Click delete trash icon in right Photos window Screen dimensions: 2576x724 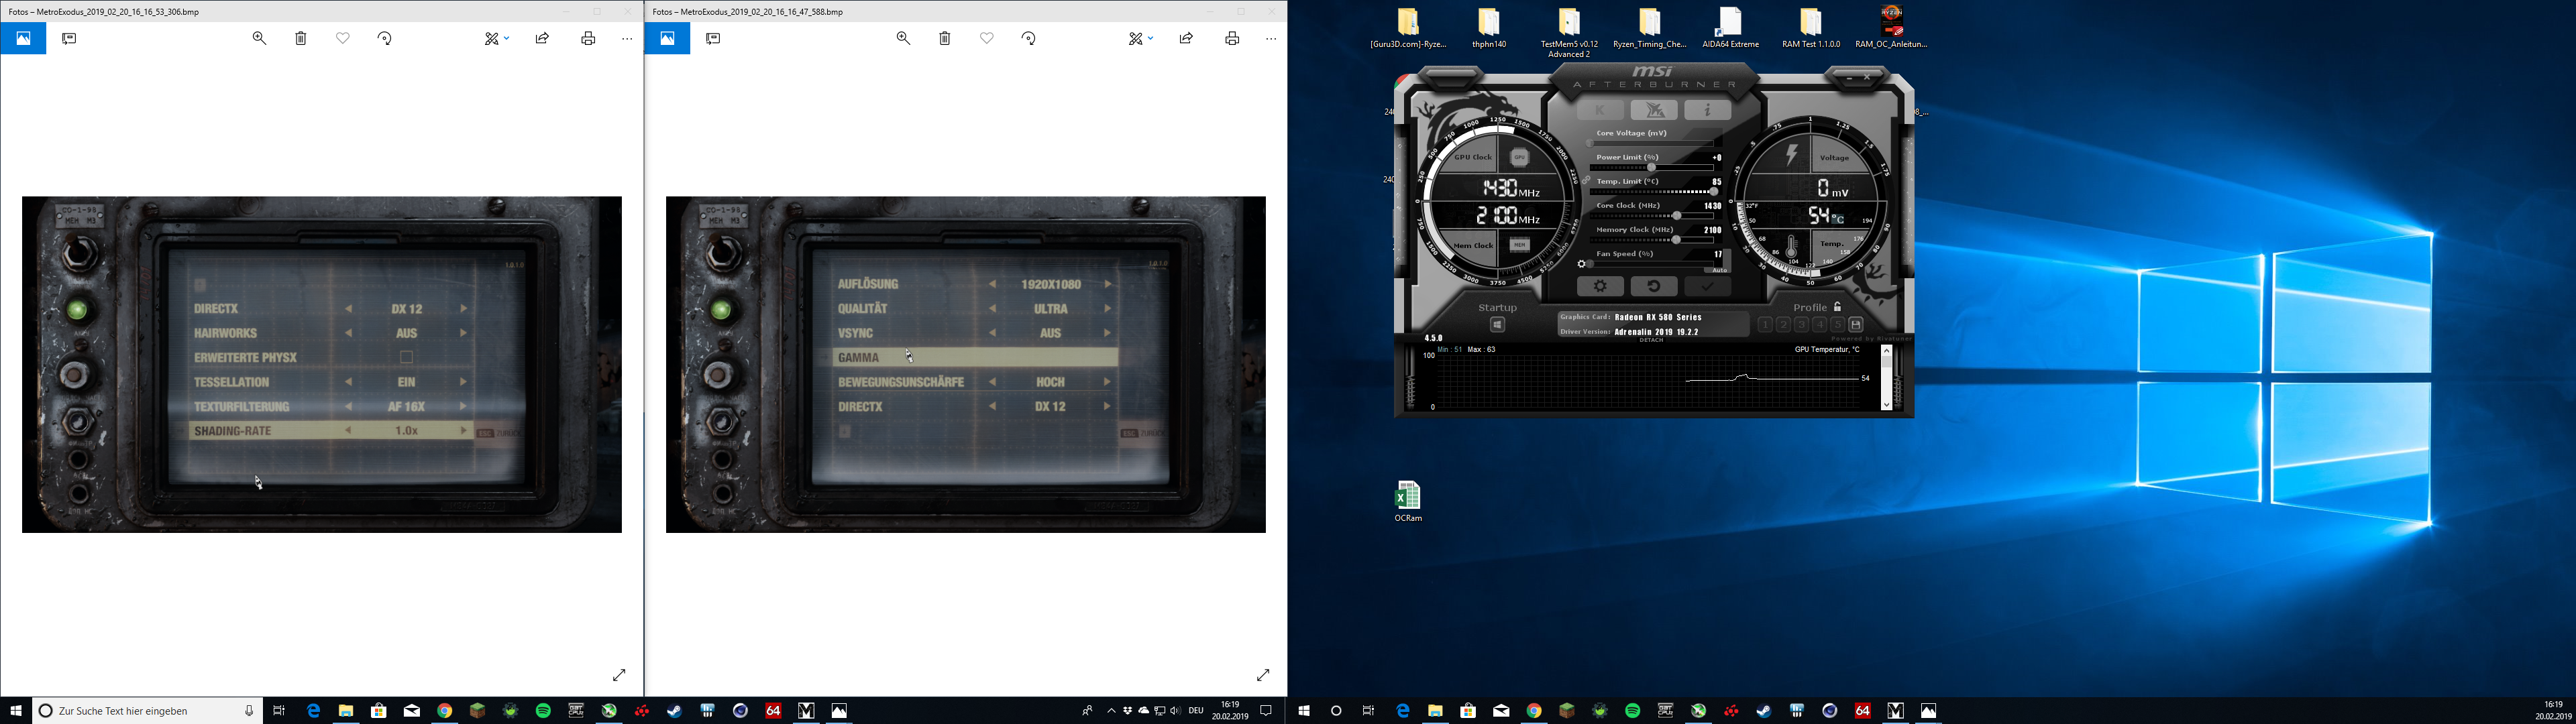pyautogui.click(x=945, y=38)
